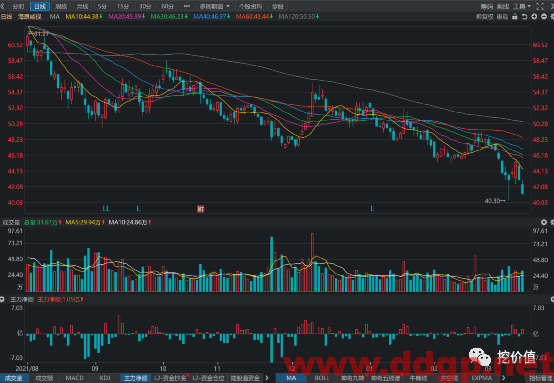The image size is (554, 383).
Task: Switch to the 分时 intraday view
Action: coord(18,6)
